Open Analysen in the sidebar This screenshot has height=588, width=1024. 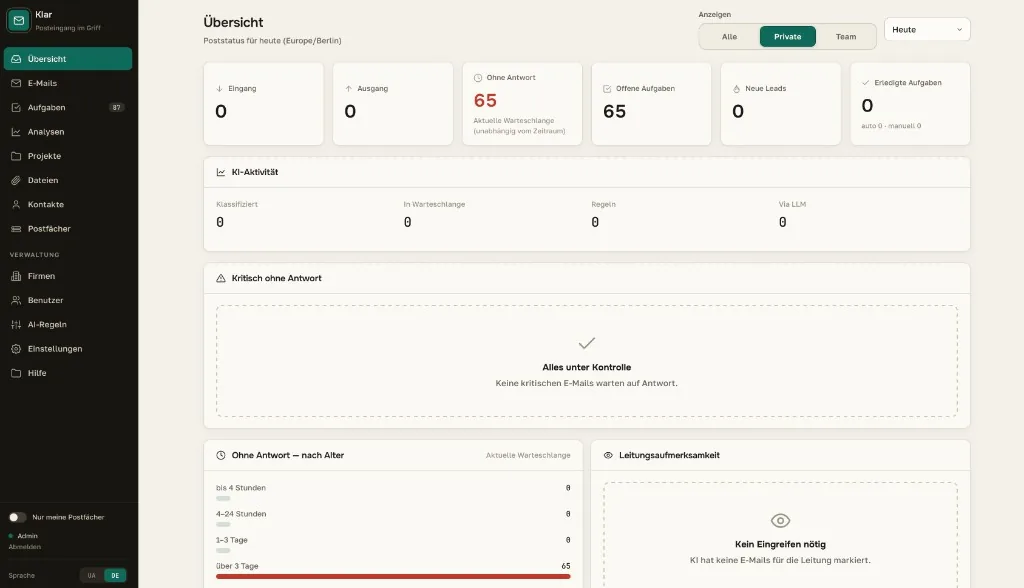coord(68,131)
